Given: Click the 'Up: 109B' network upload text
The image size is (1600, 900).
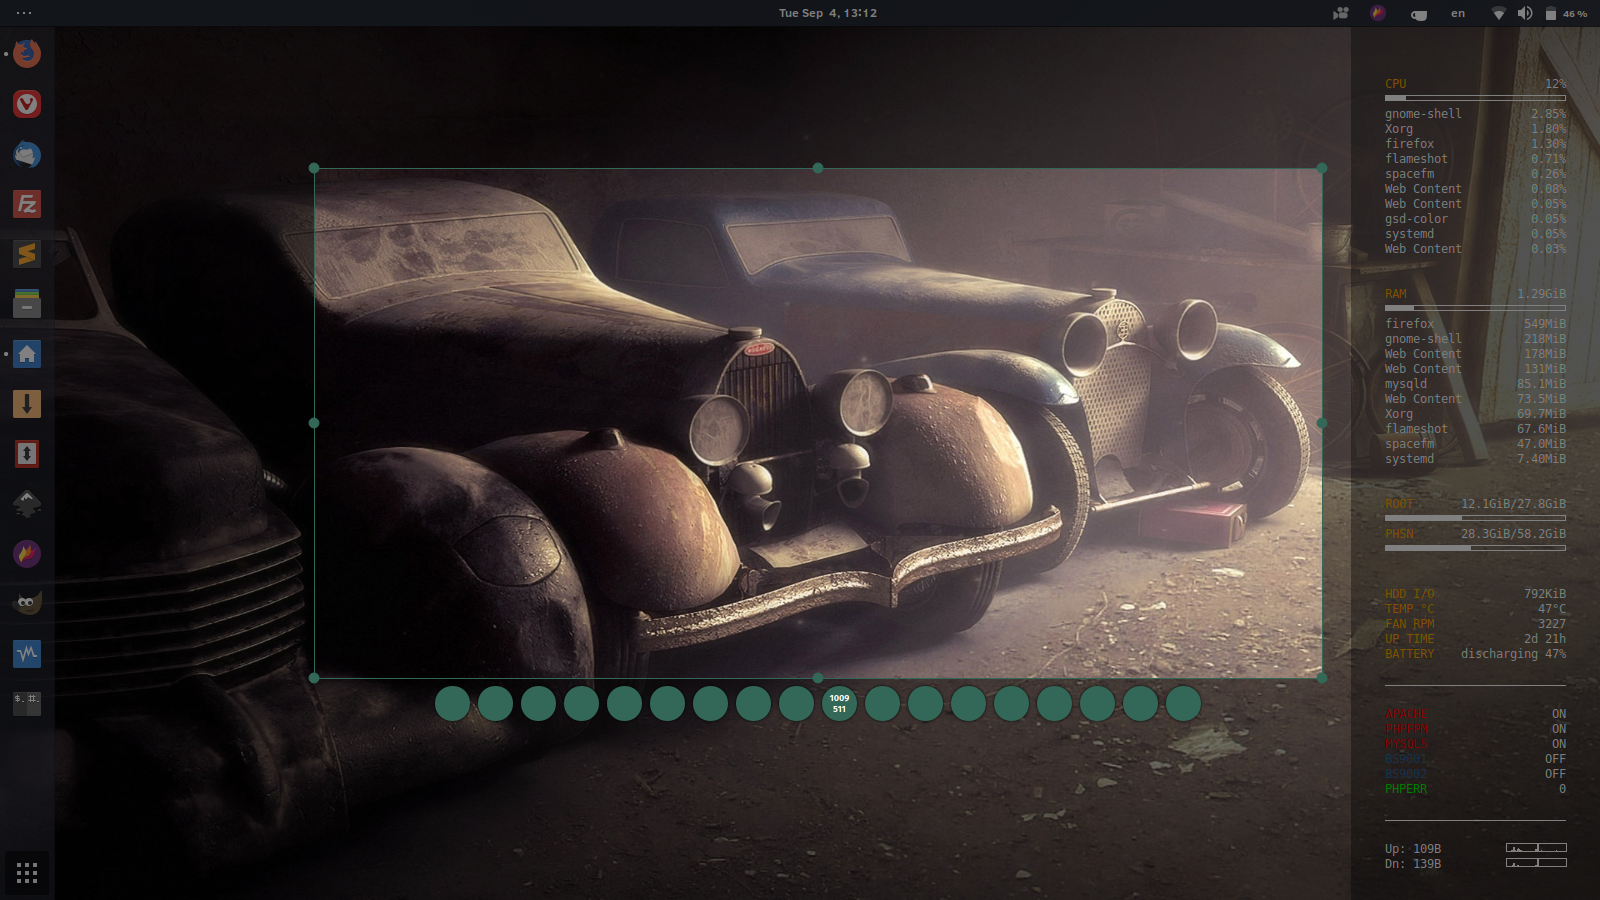Looking at the screenshot, I should point(1412,849).
